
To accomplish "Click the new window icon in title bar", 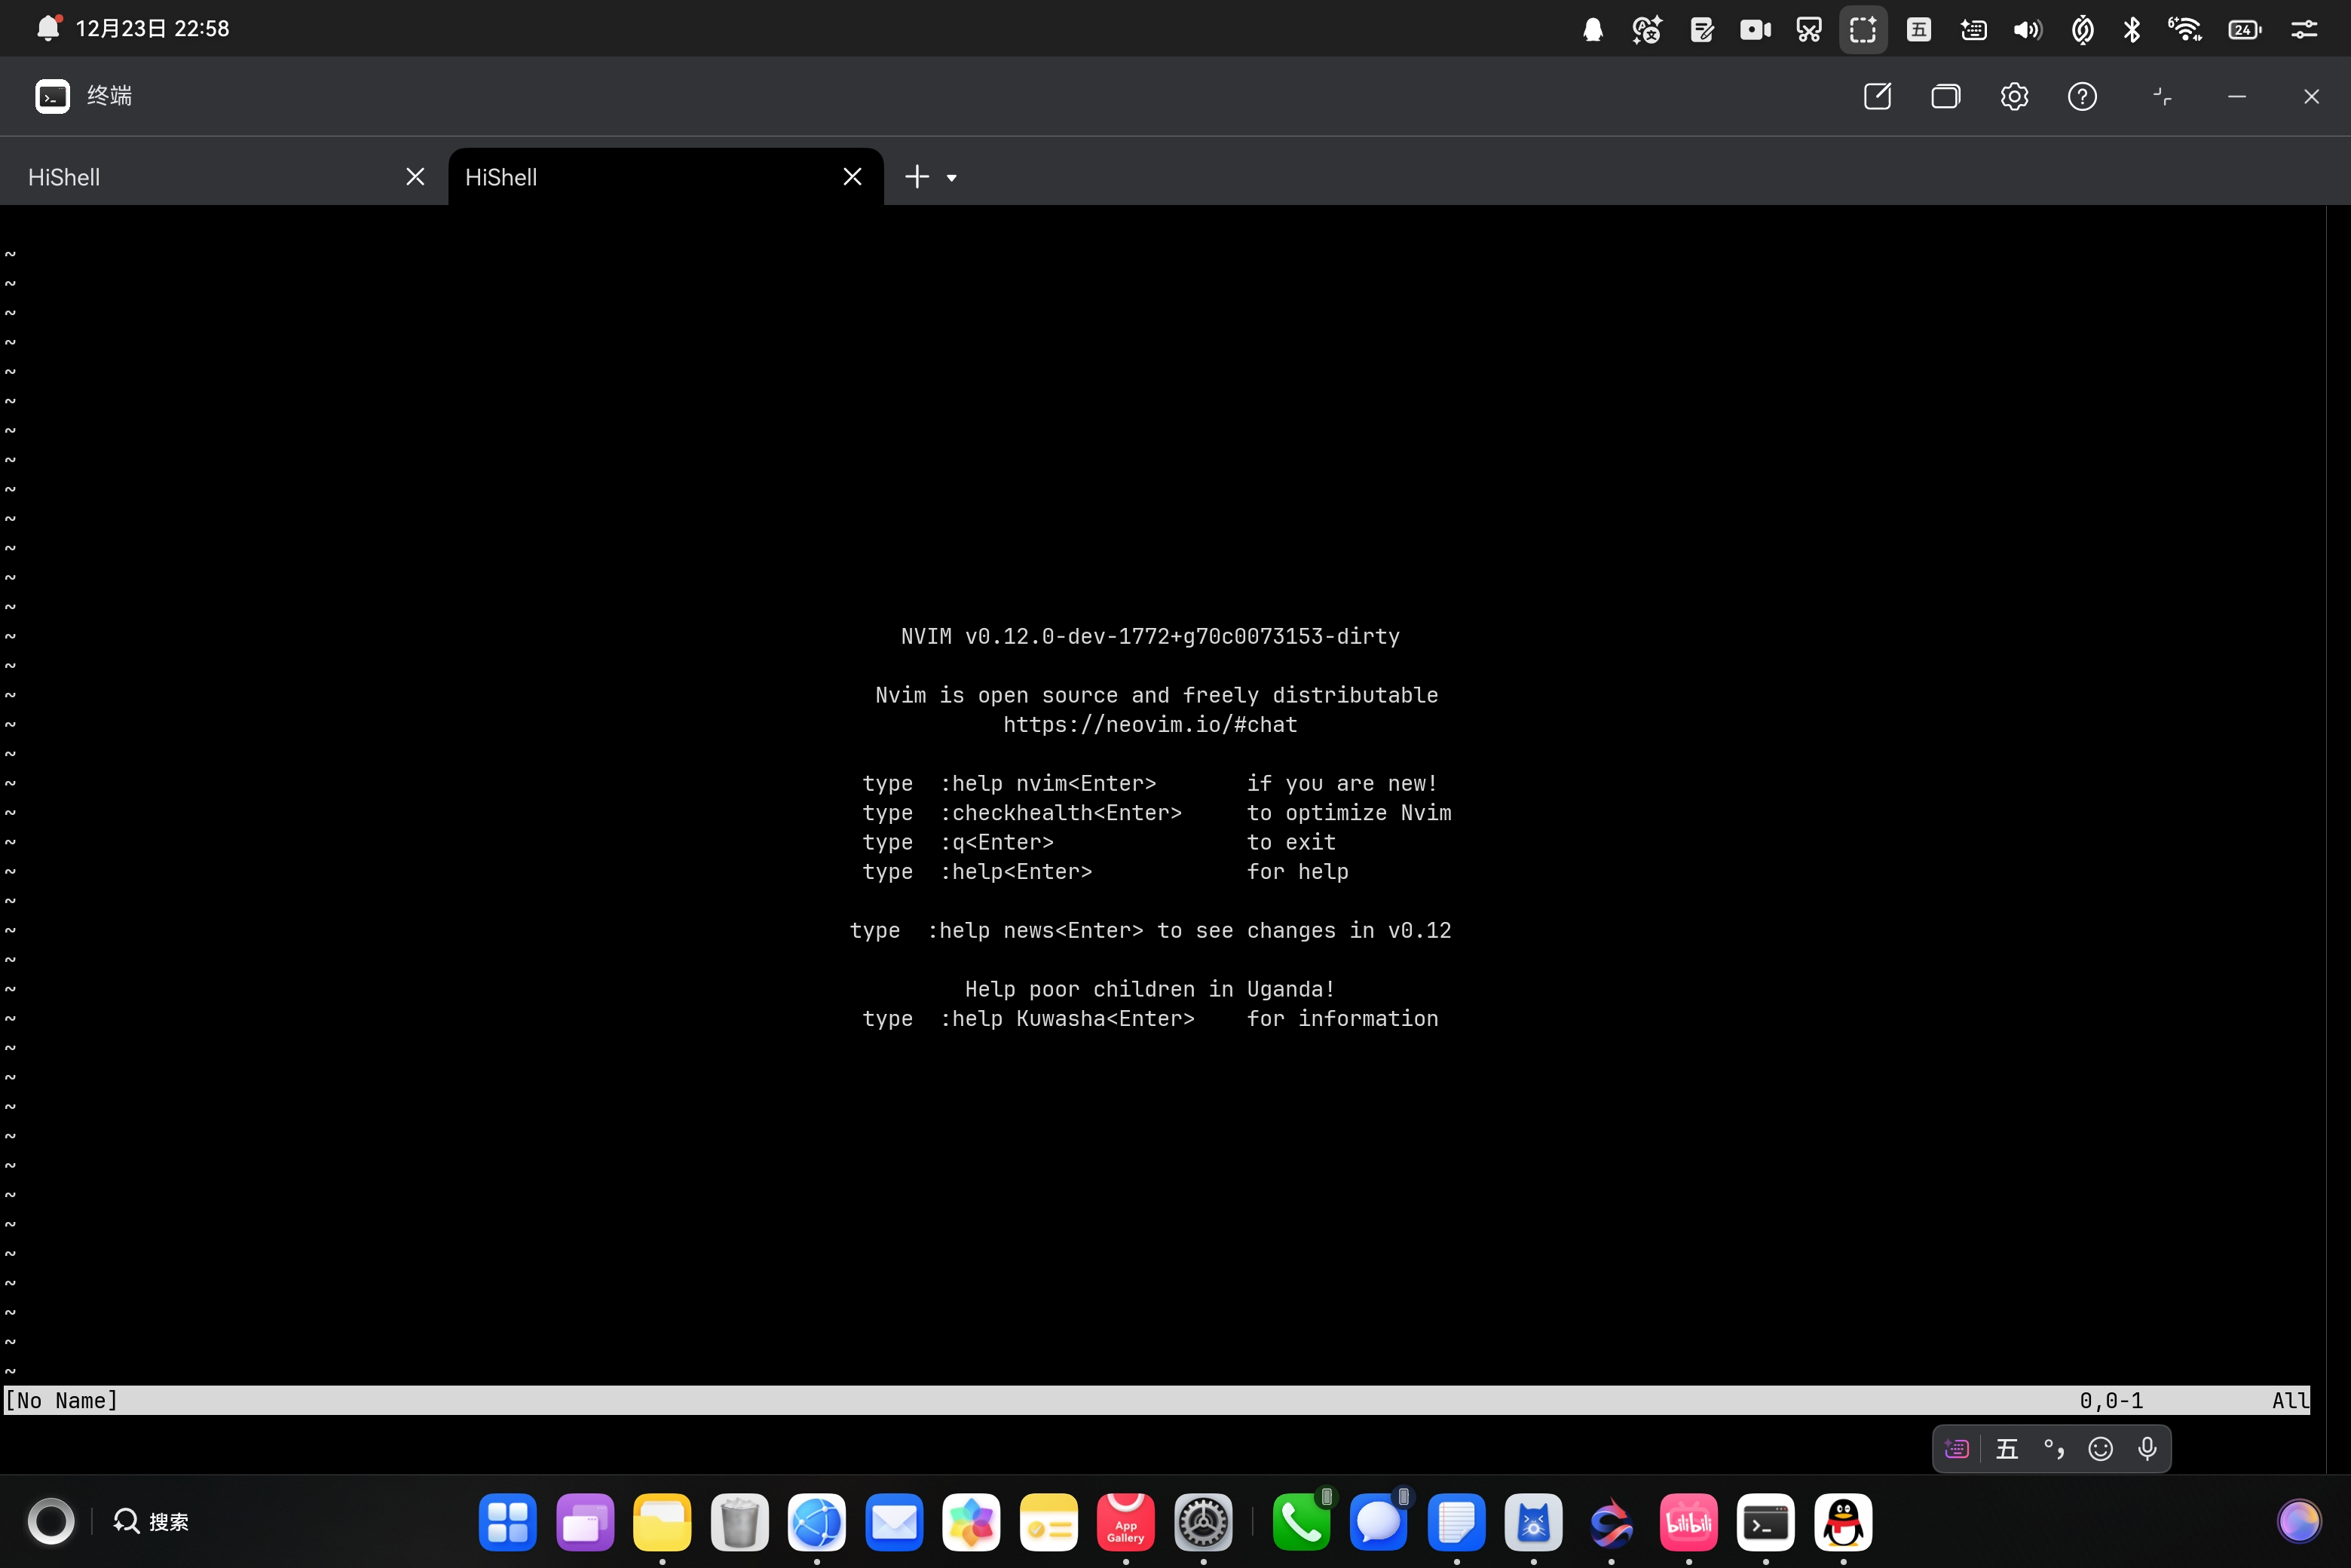I will pos(1877,96).
